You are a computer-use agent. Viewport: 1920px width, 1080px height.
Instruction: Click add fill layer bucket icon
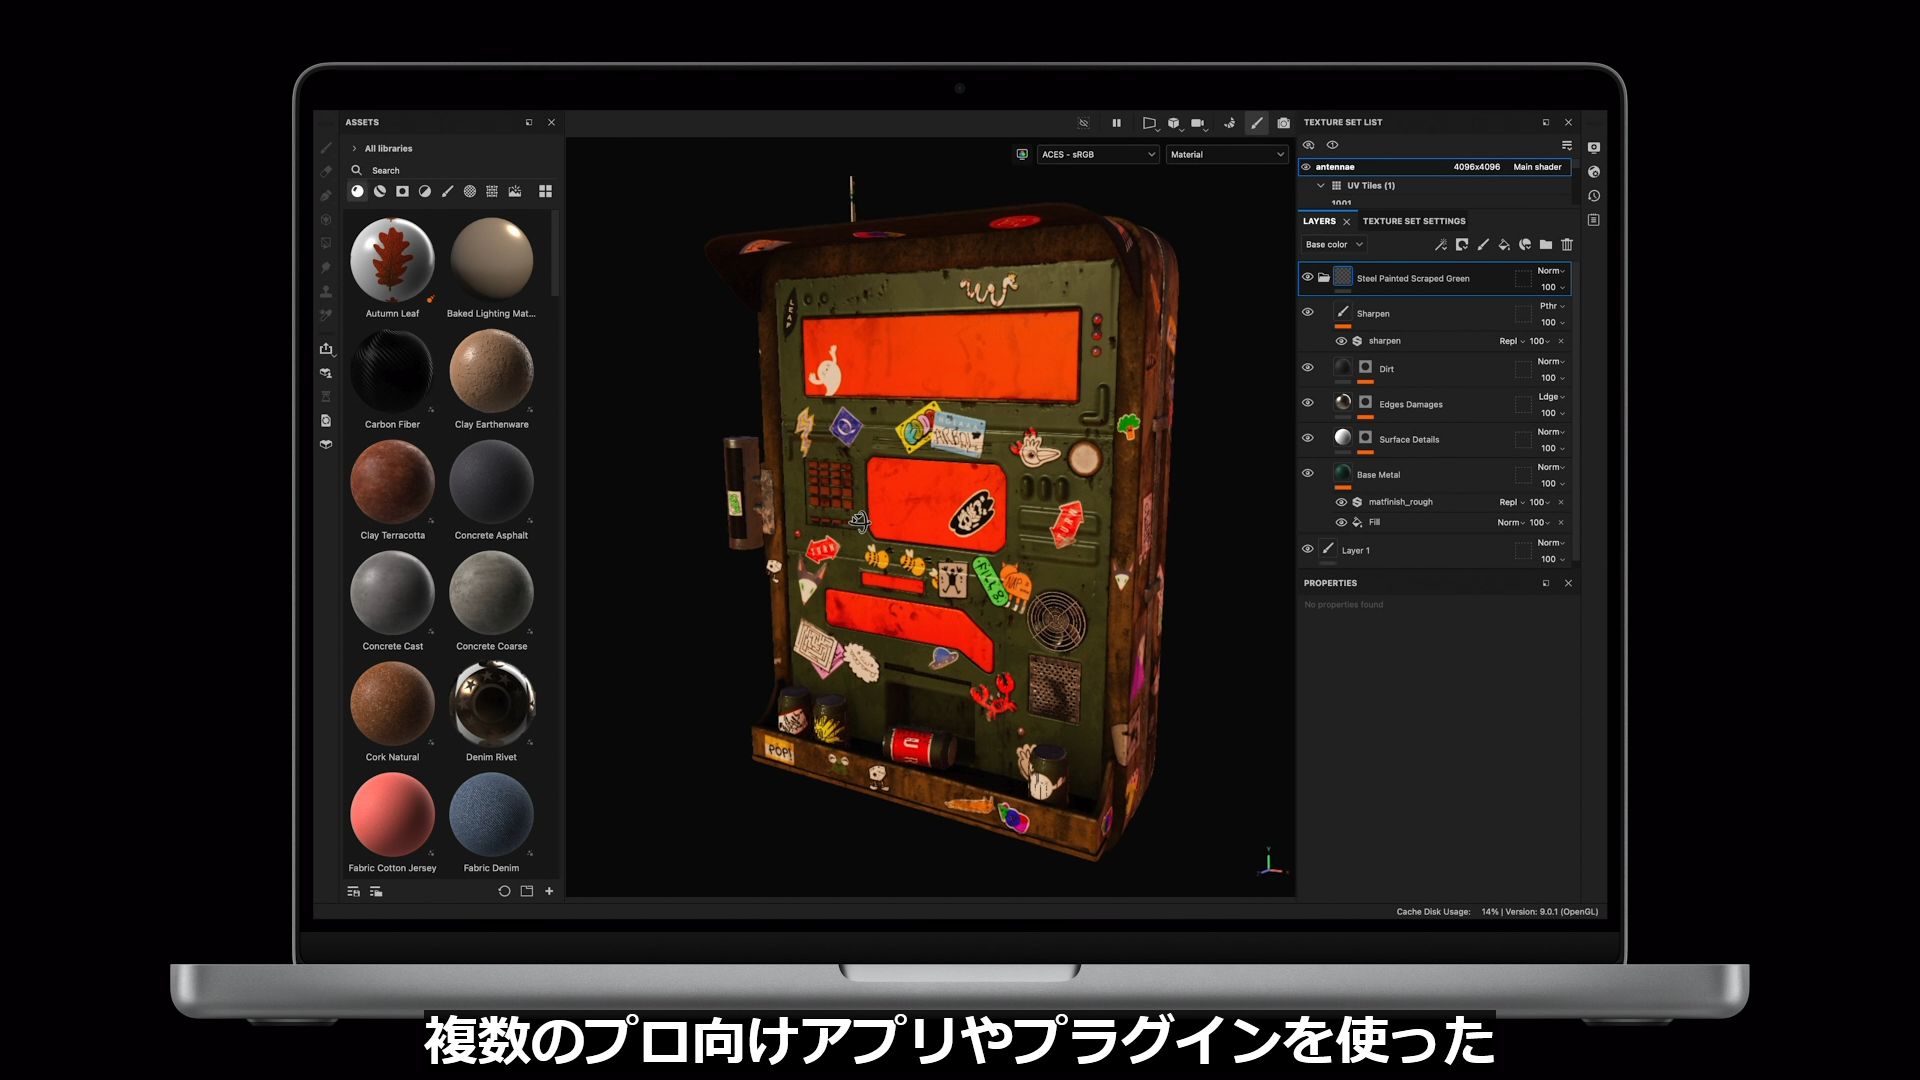1504,245
